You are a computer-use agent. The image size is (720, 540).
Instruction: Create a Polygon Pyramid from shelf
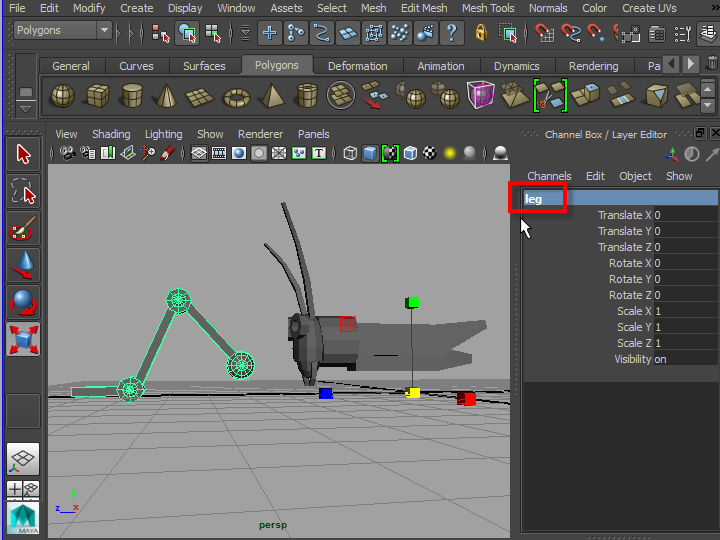pos(272,96)
